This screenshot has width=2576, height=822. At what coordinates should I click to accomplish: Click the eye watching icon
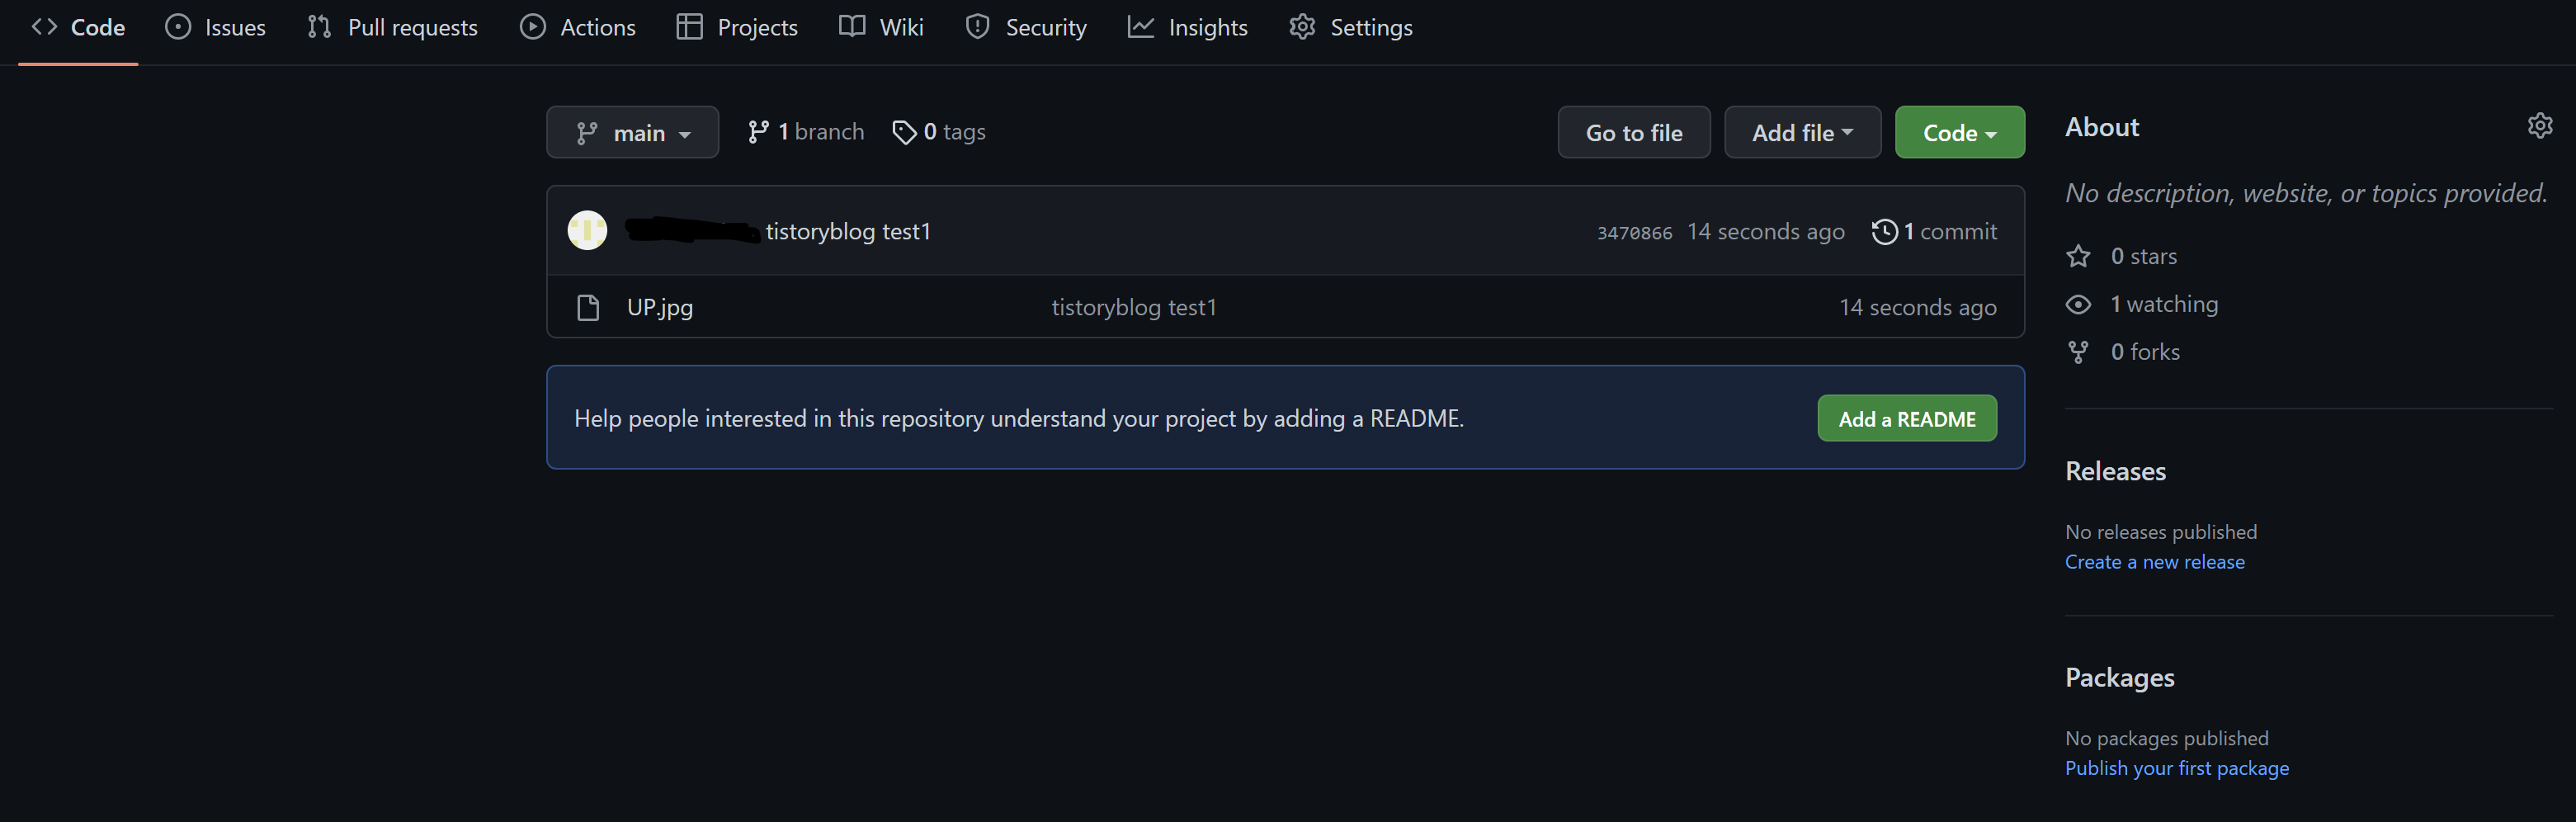point(2078,304)
